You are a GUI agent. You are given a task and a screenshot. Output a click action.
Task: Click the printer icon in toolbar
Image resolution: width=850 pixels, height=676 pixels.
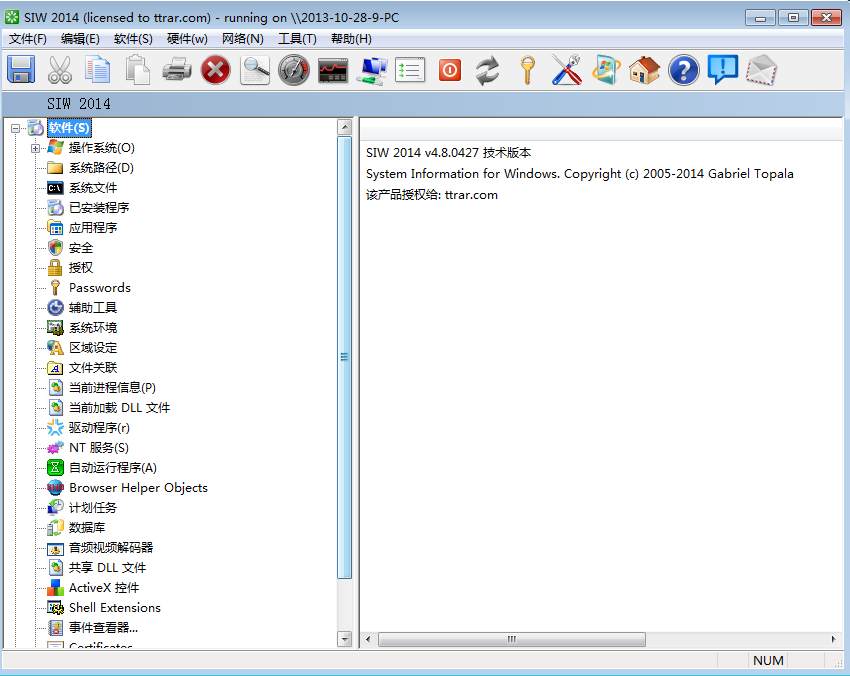(177, 70)
